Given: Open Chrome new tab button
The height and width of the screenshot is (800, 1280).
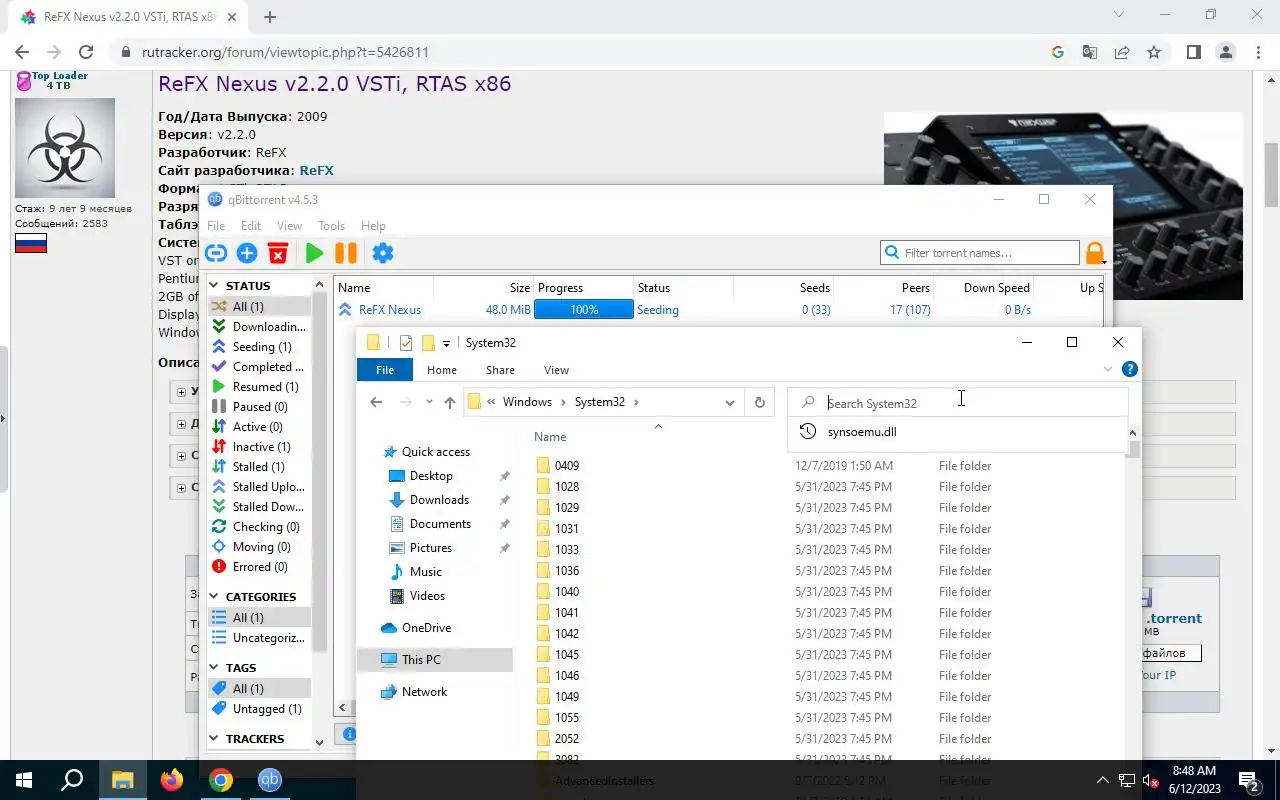Looking at the screenshot, I should point(270,17).
